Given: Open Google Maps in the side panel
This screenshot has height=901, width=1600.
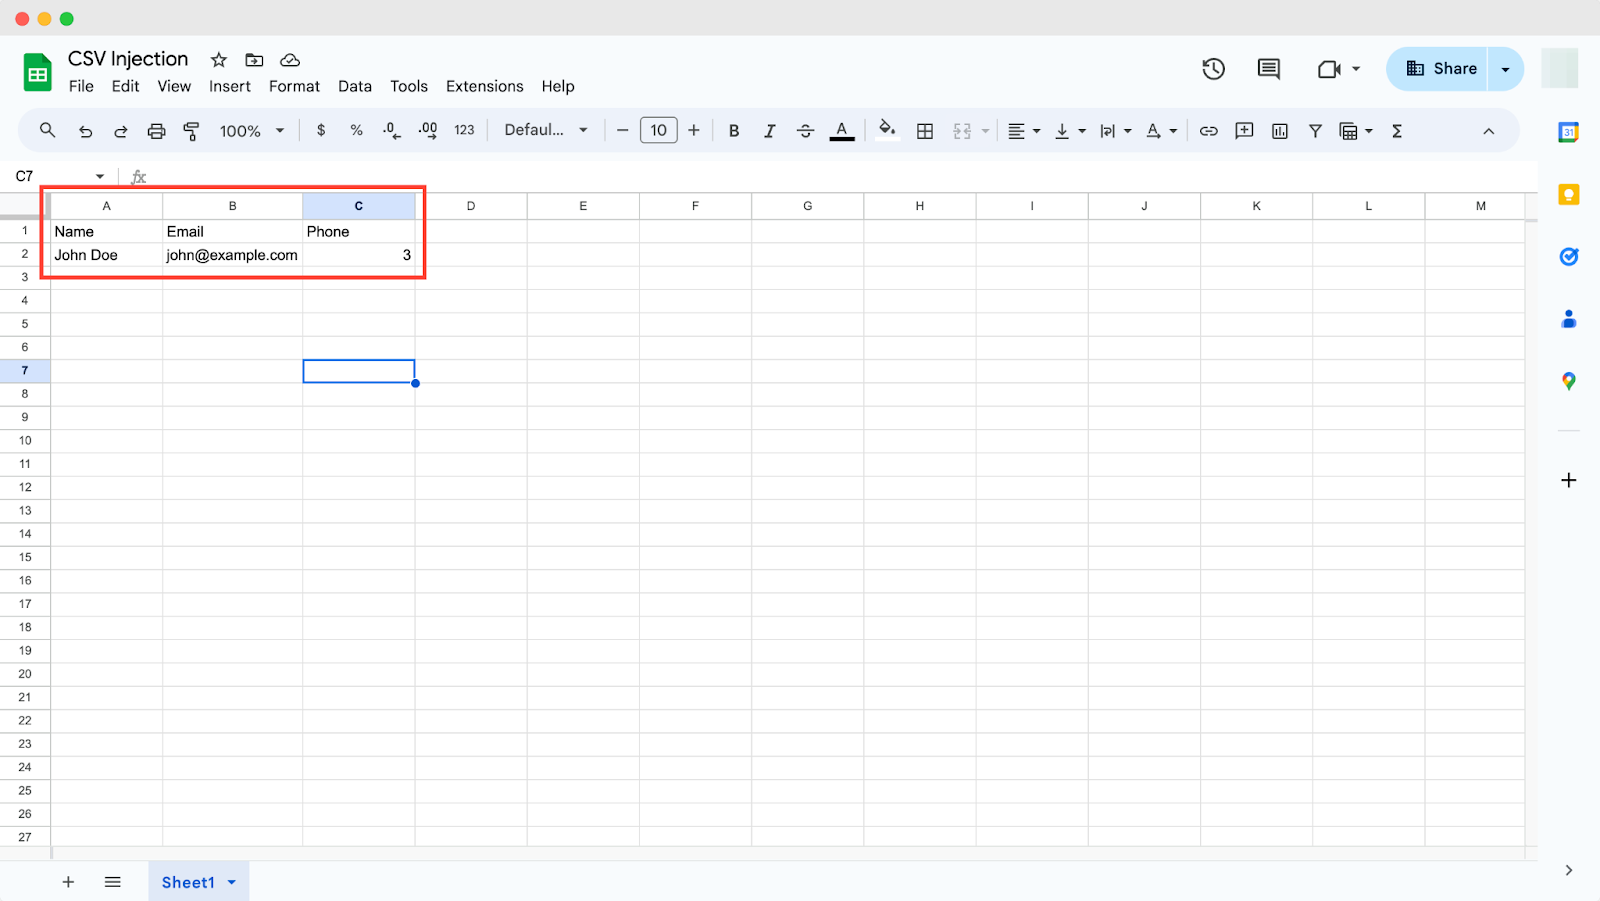Looking at the screenshot, I should pos(1568,381).
